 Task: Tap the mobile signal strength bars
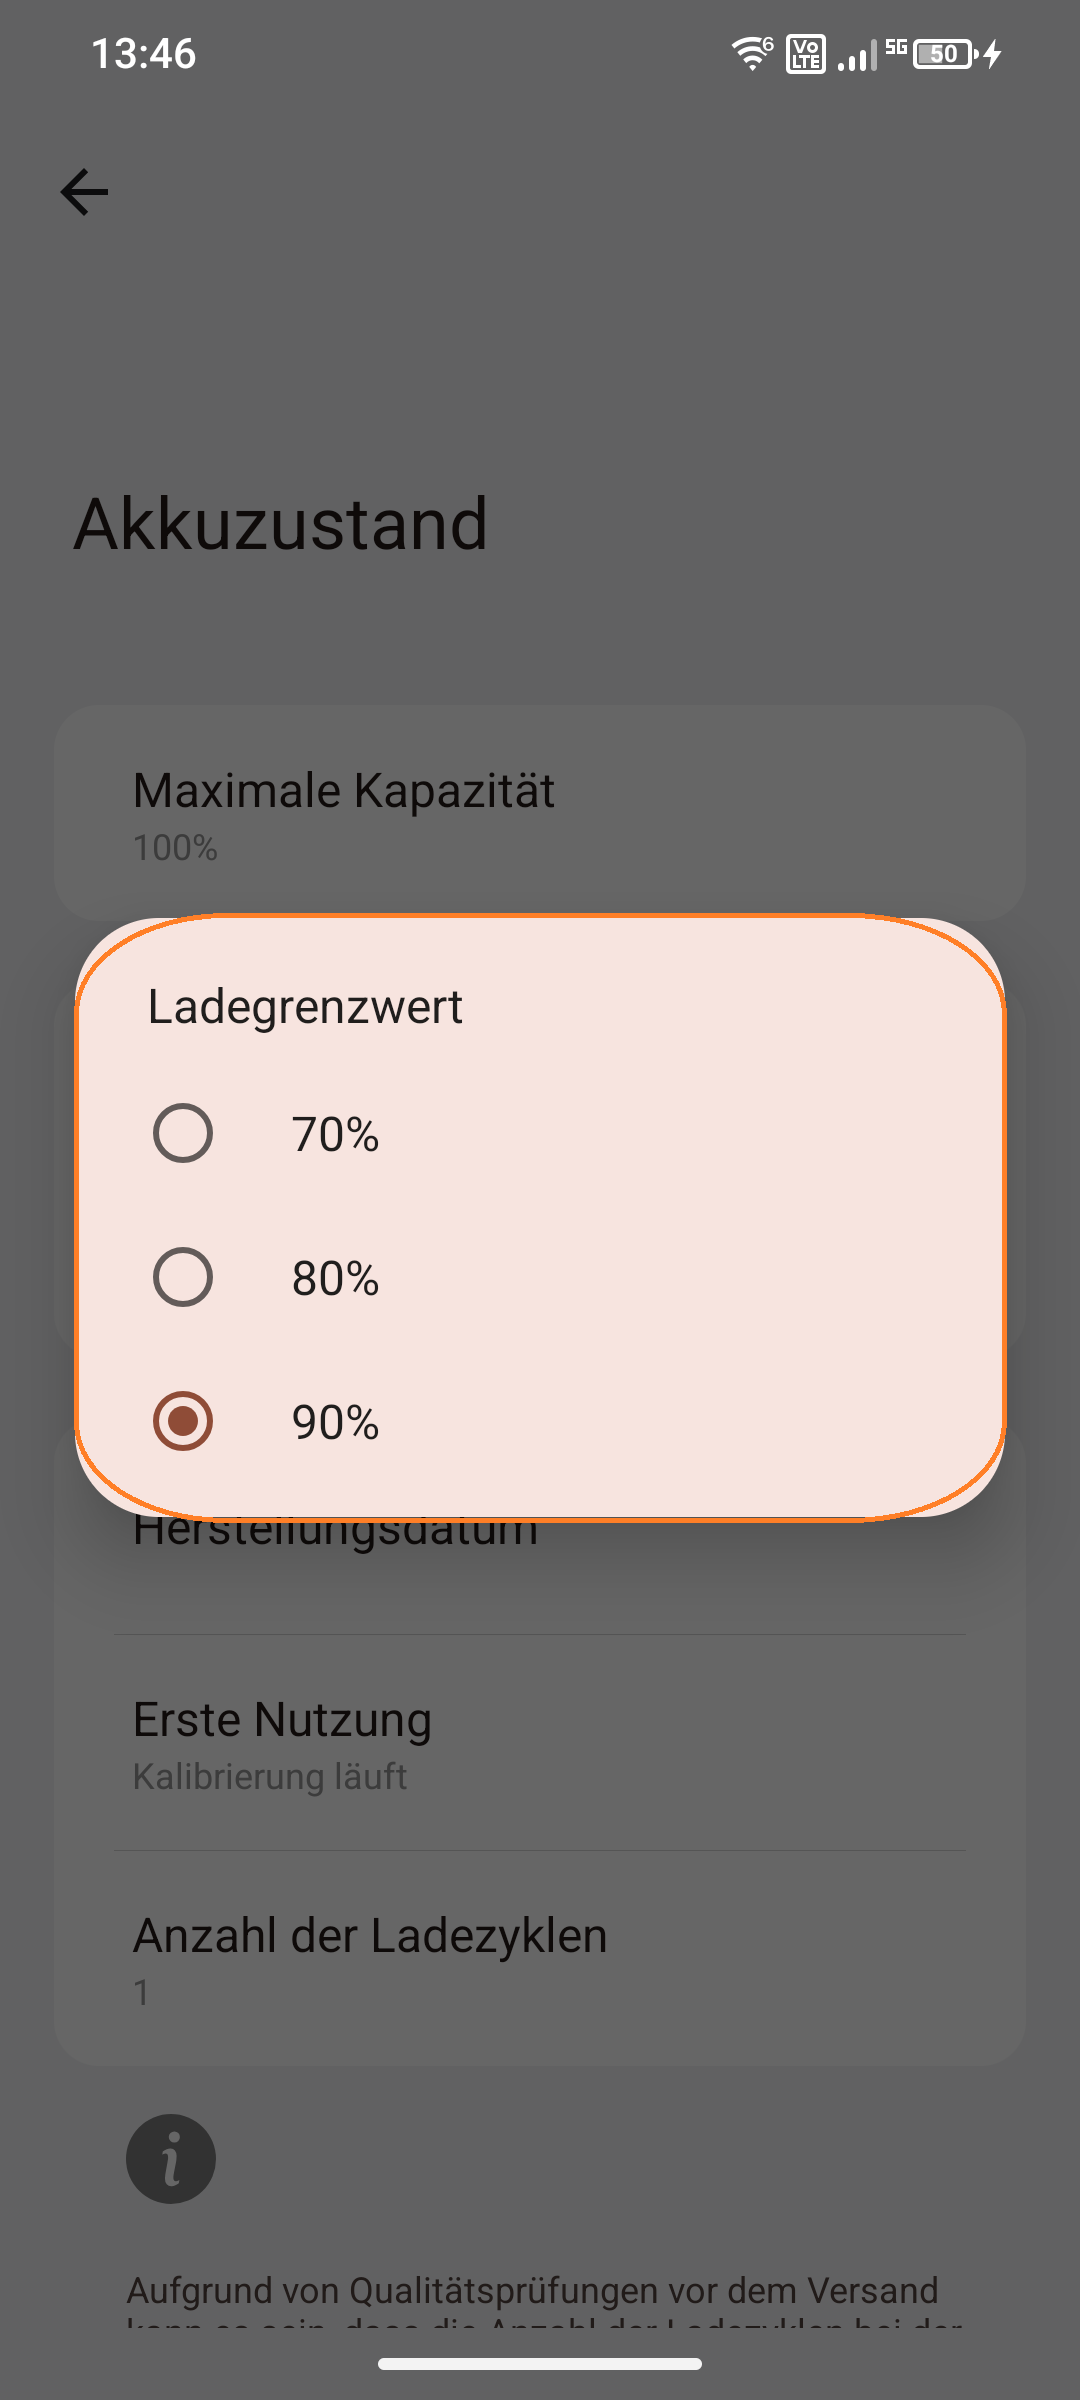(855, 58)
